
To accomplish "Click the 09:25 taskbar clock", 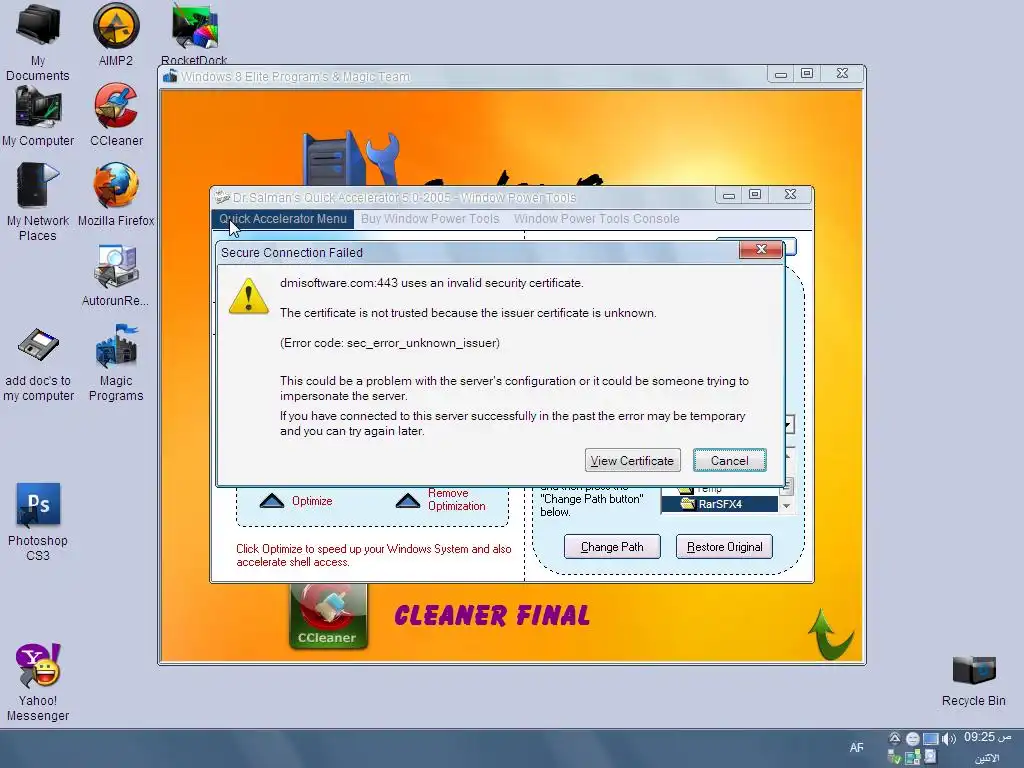I will (x=987, y=737).
